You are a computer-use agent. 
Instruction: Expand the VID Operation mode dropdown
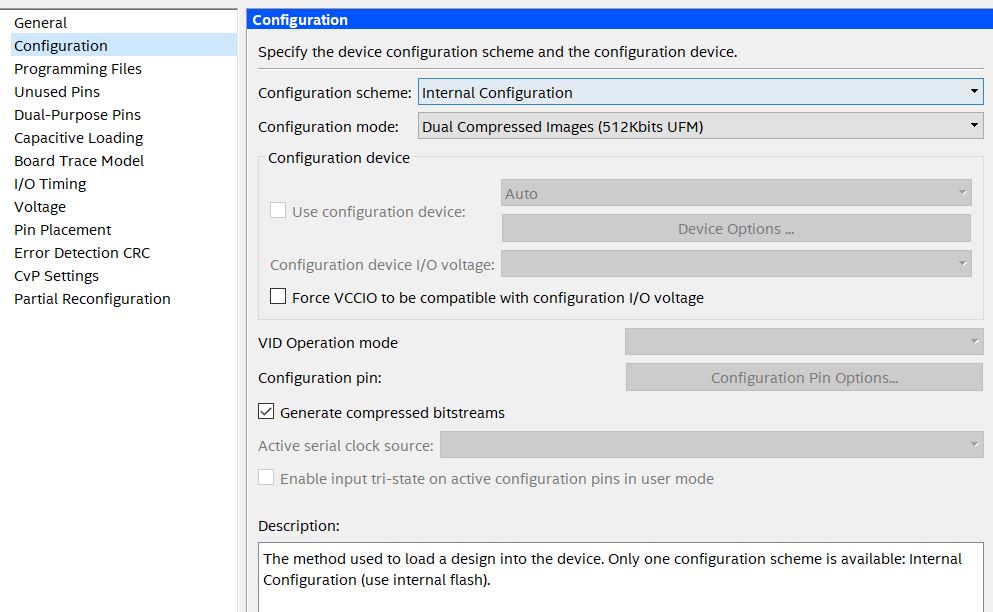point(804,342)
